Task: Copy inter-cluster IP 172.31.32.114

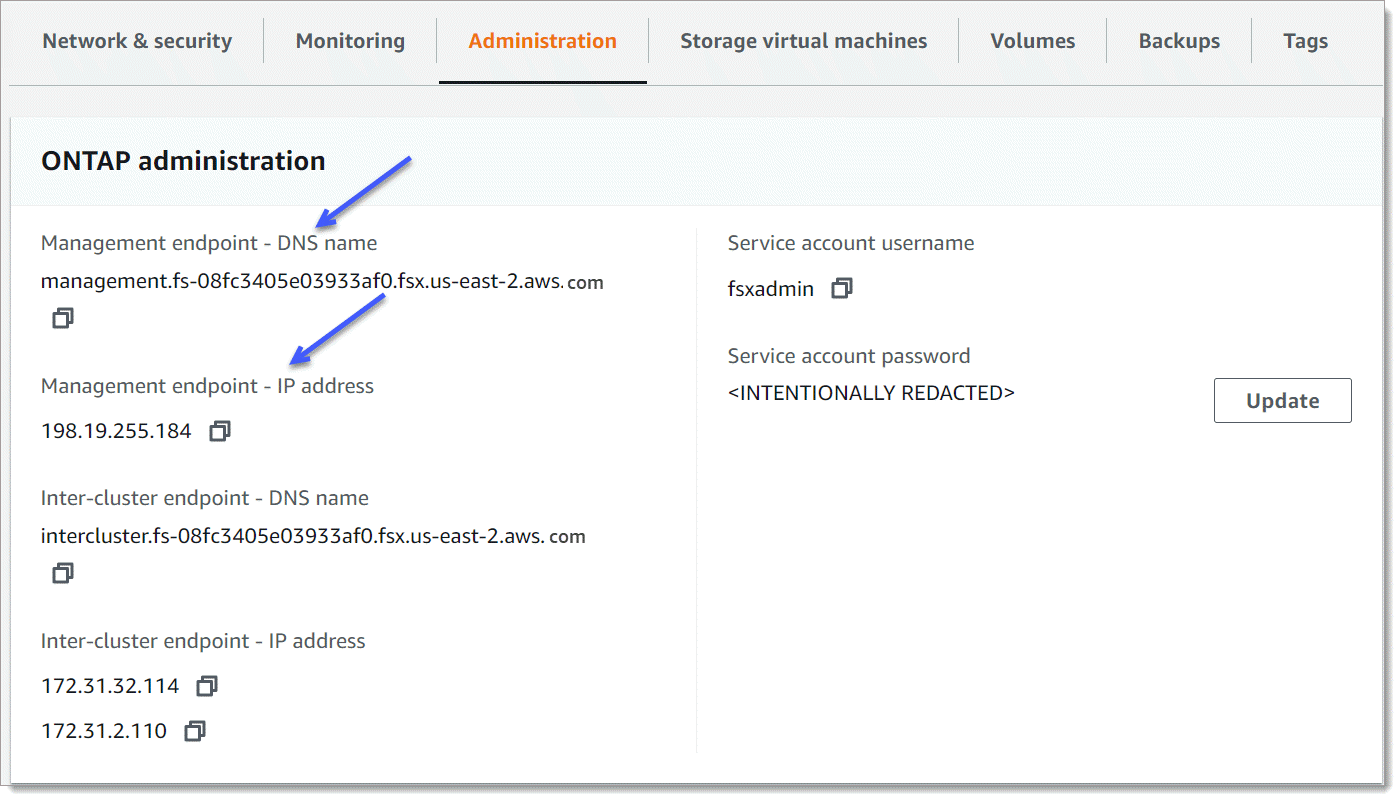Action: [207, 686]
